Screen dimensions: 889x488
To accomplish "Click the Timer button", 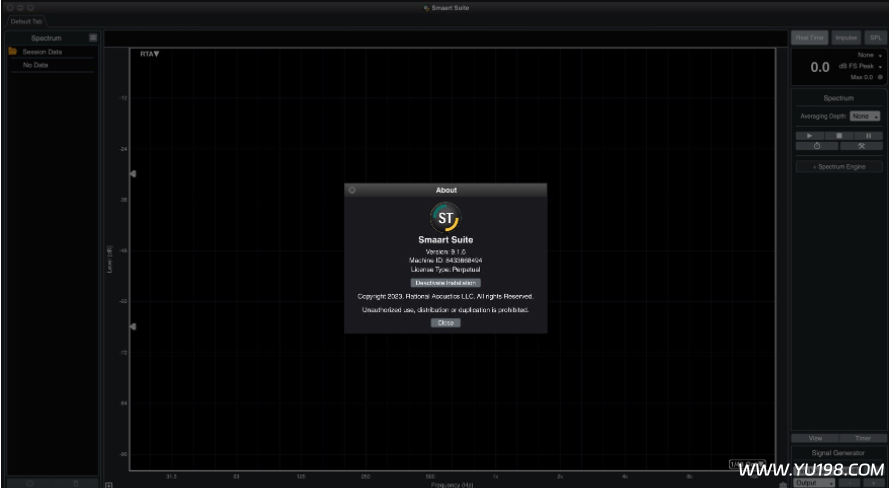I will [x=863, y=438].
